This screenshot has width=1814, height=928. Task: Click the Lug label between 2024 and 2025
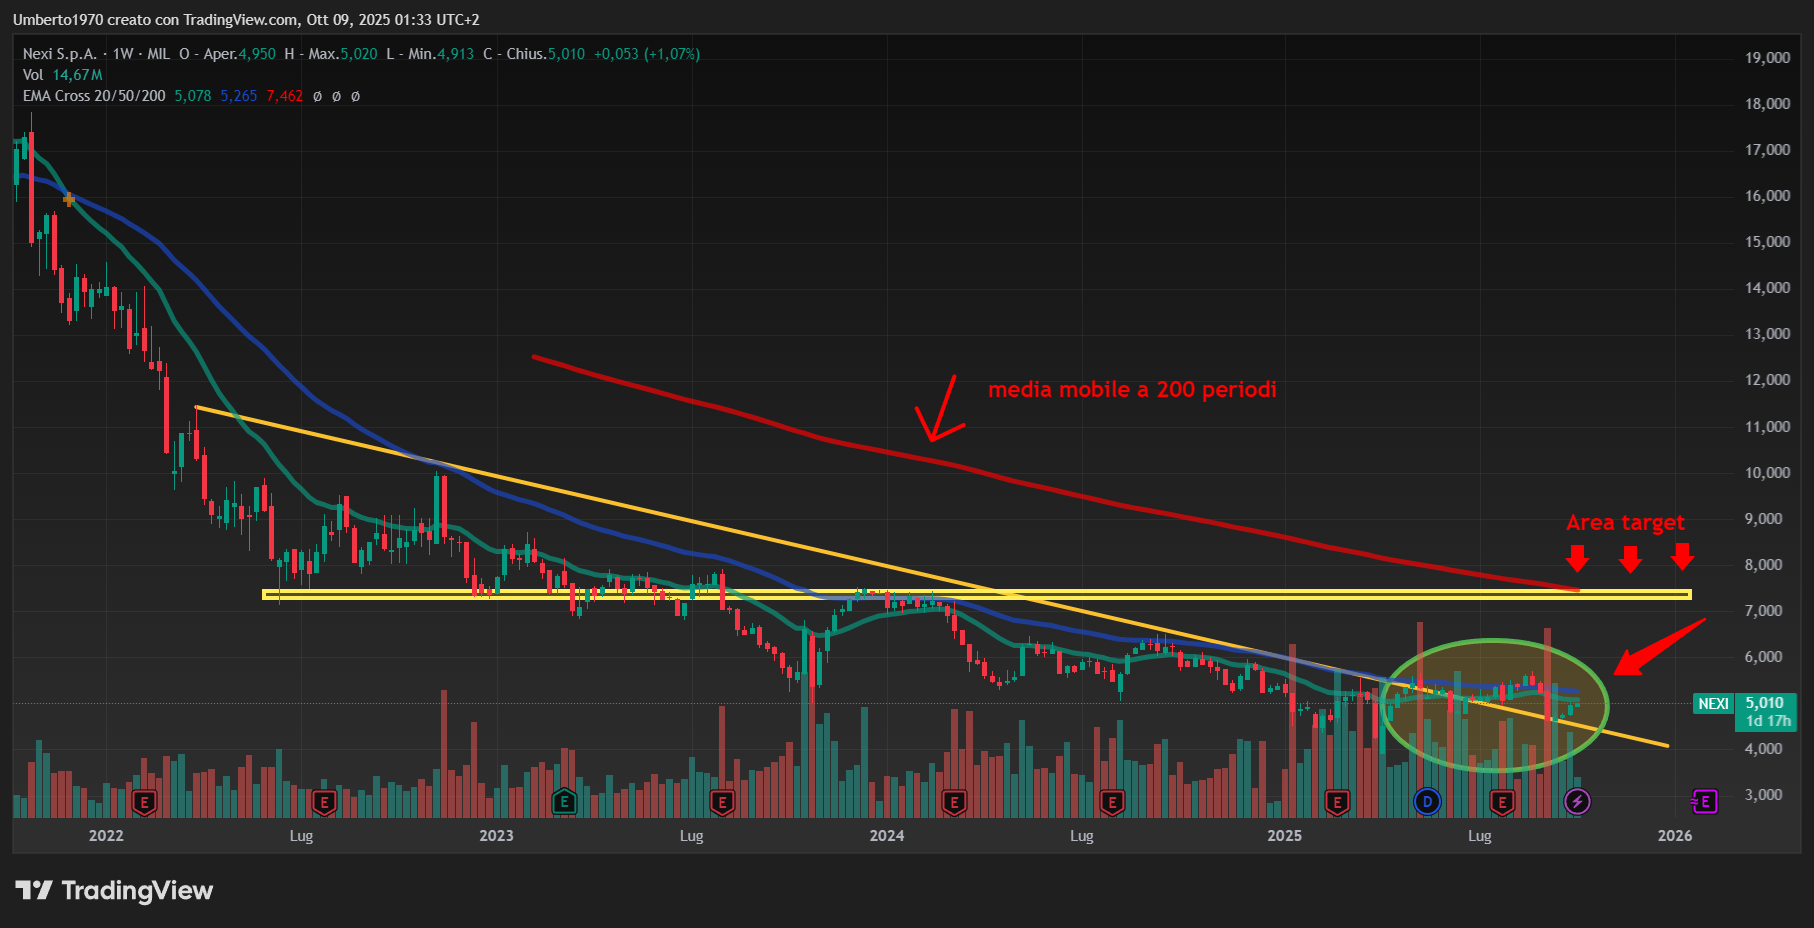[x=1082, y=836]
